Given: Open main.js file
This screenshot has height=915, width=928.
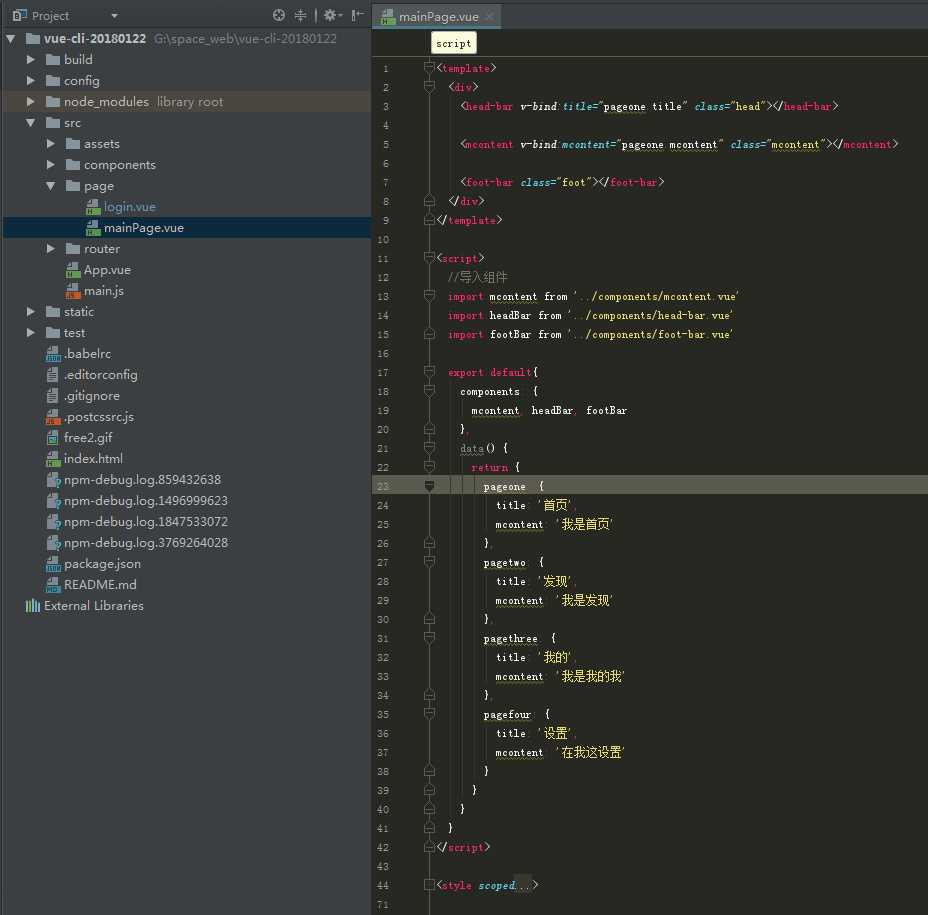Looking at the screenshot, I should pos(104,291).
